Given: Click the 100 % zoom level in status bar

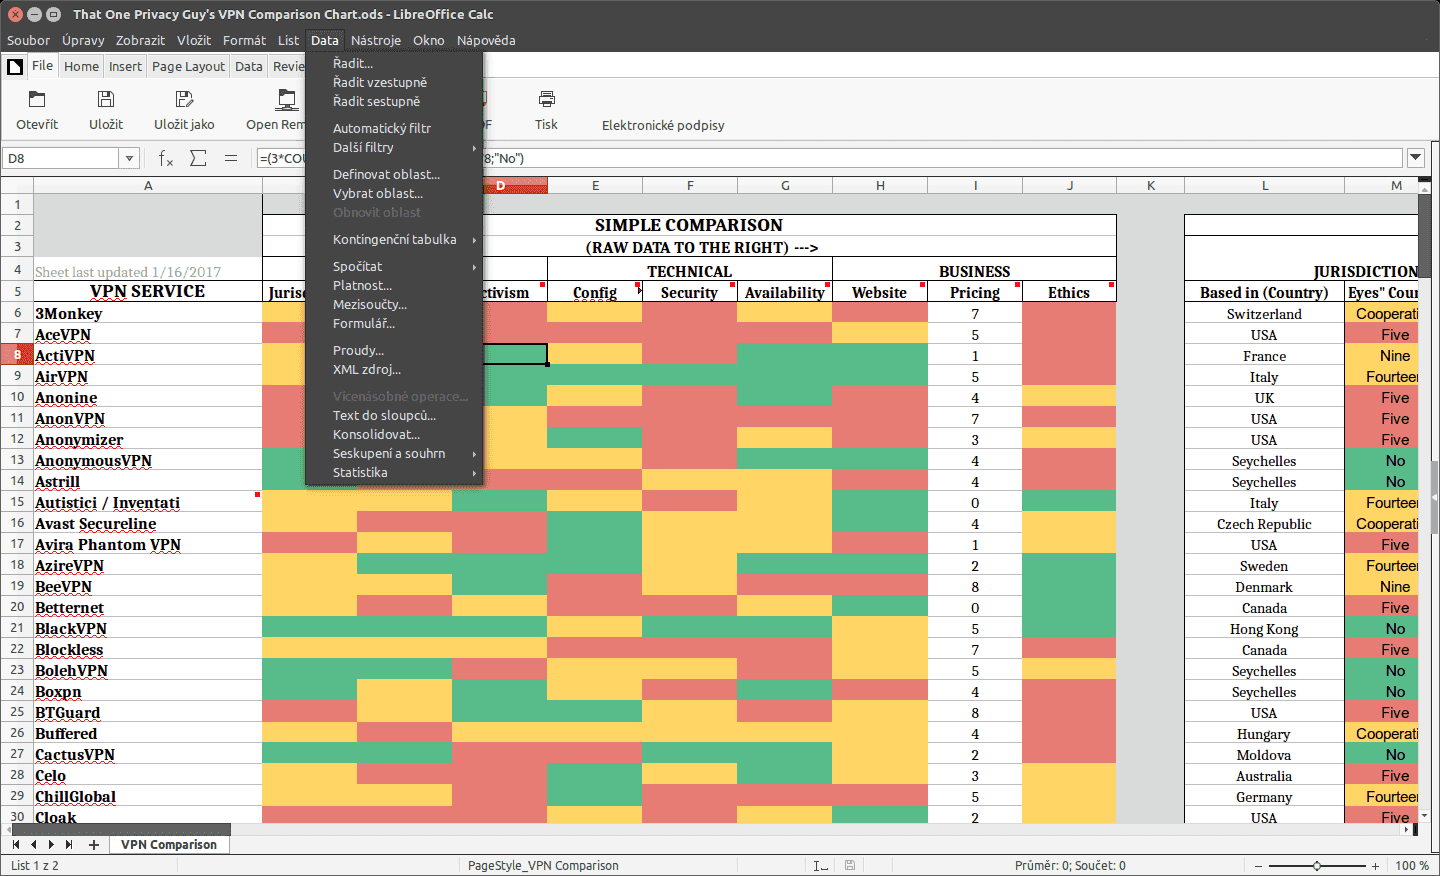Looking at the screenshot, I should tap(1412, 866).
